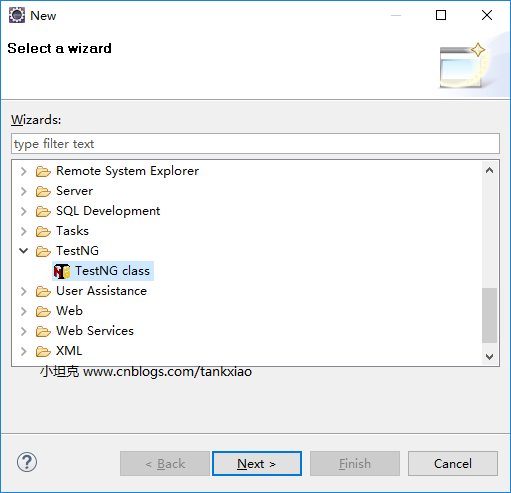The height and width of the screenshot is (493, 511).
Task: Select the Server label
Action: (74, 191)
